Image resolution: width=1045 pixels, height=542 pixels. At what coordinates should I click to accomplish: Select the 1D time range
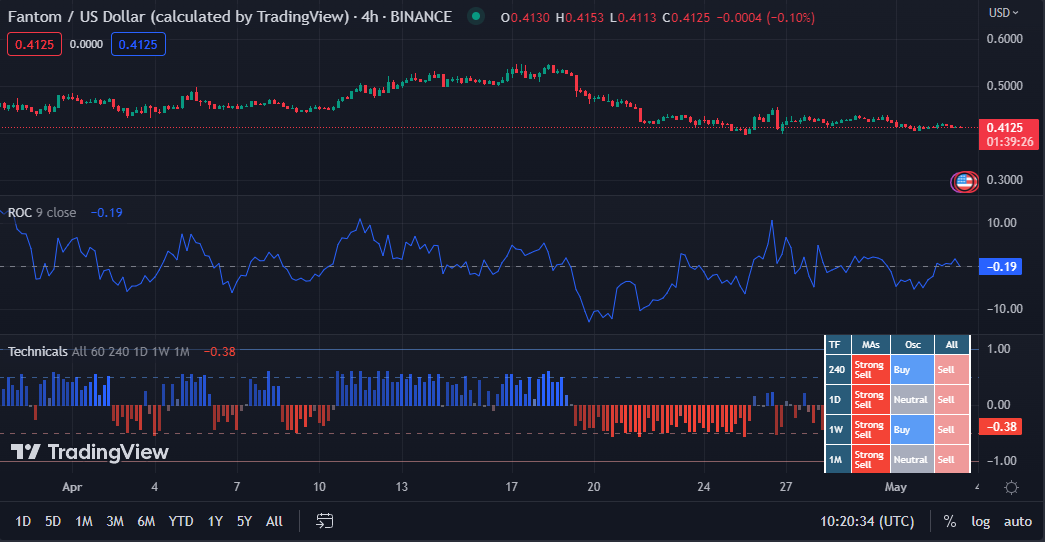pos(23,521)
